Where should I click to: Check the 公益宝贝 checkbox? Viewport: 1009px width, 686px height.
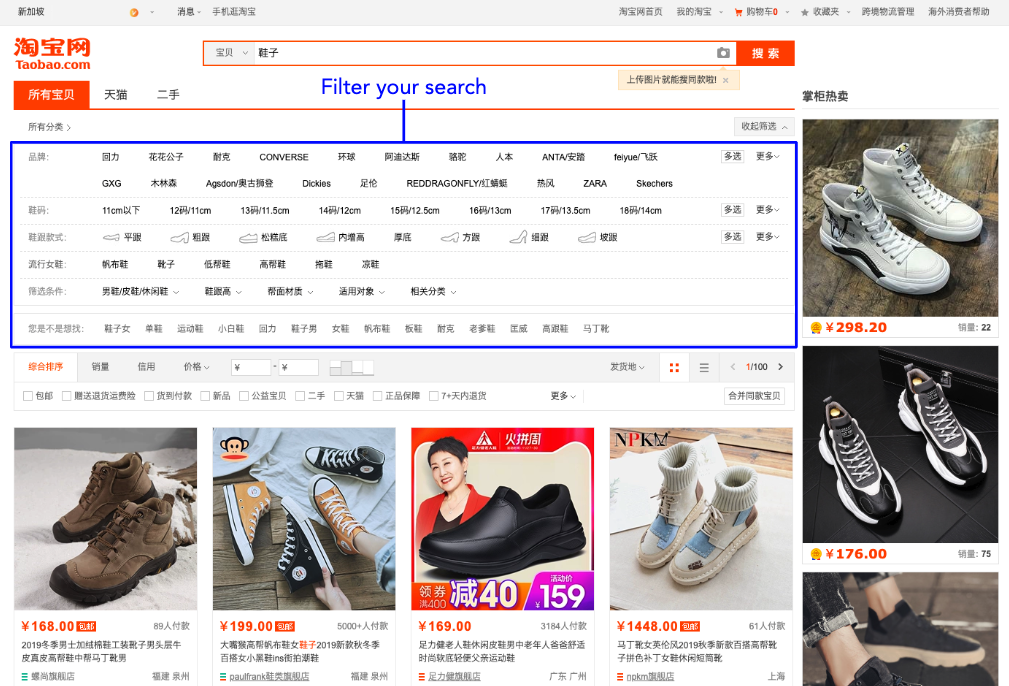[x=244, y=396]
